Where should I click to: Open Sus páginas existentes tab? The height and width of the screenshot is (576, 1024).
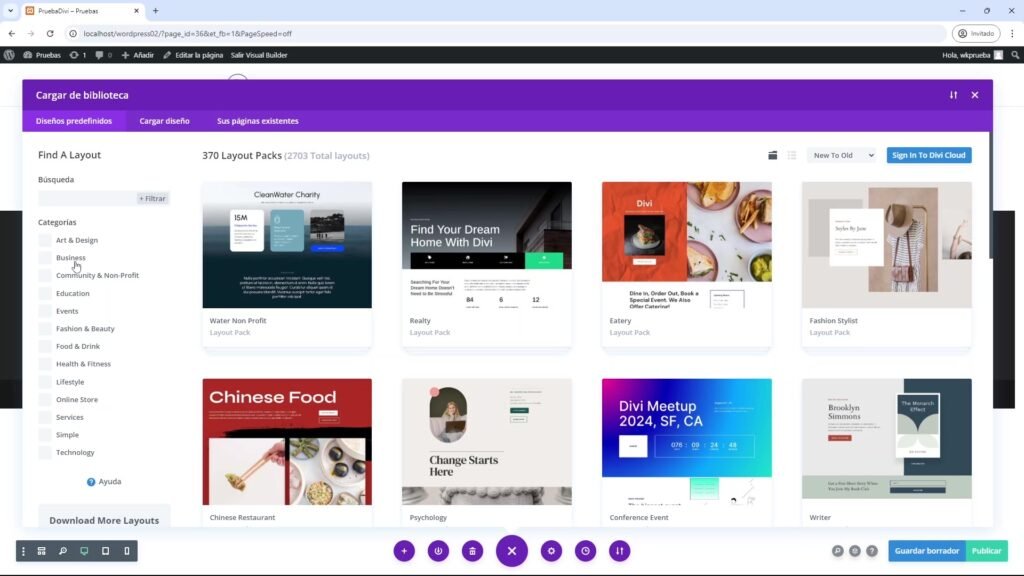click(x=258, y=121)
